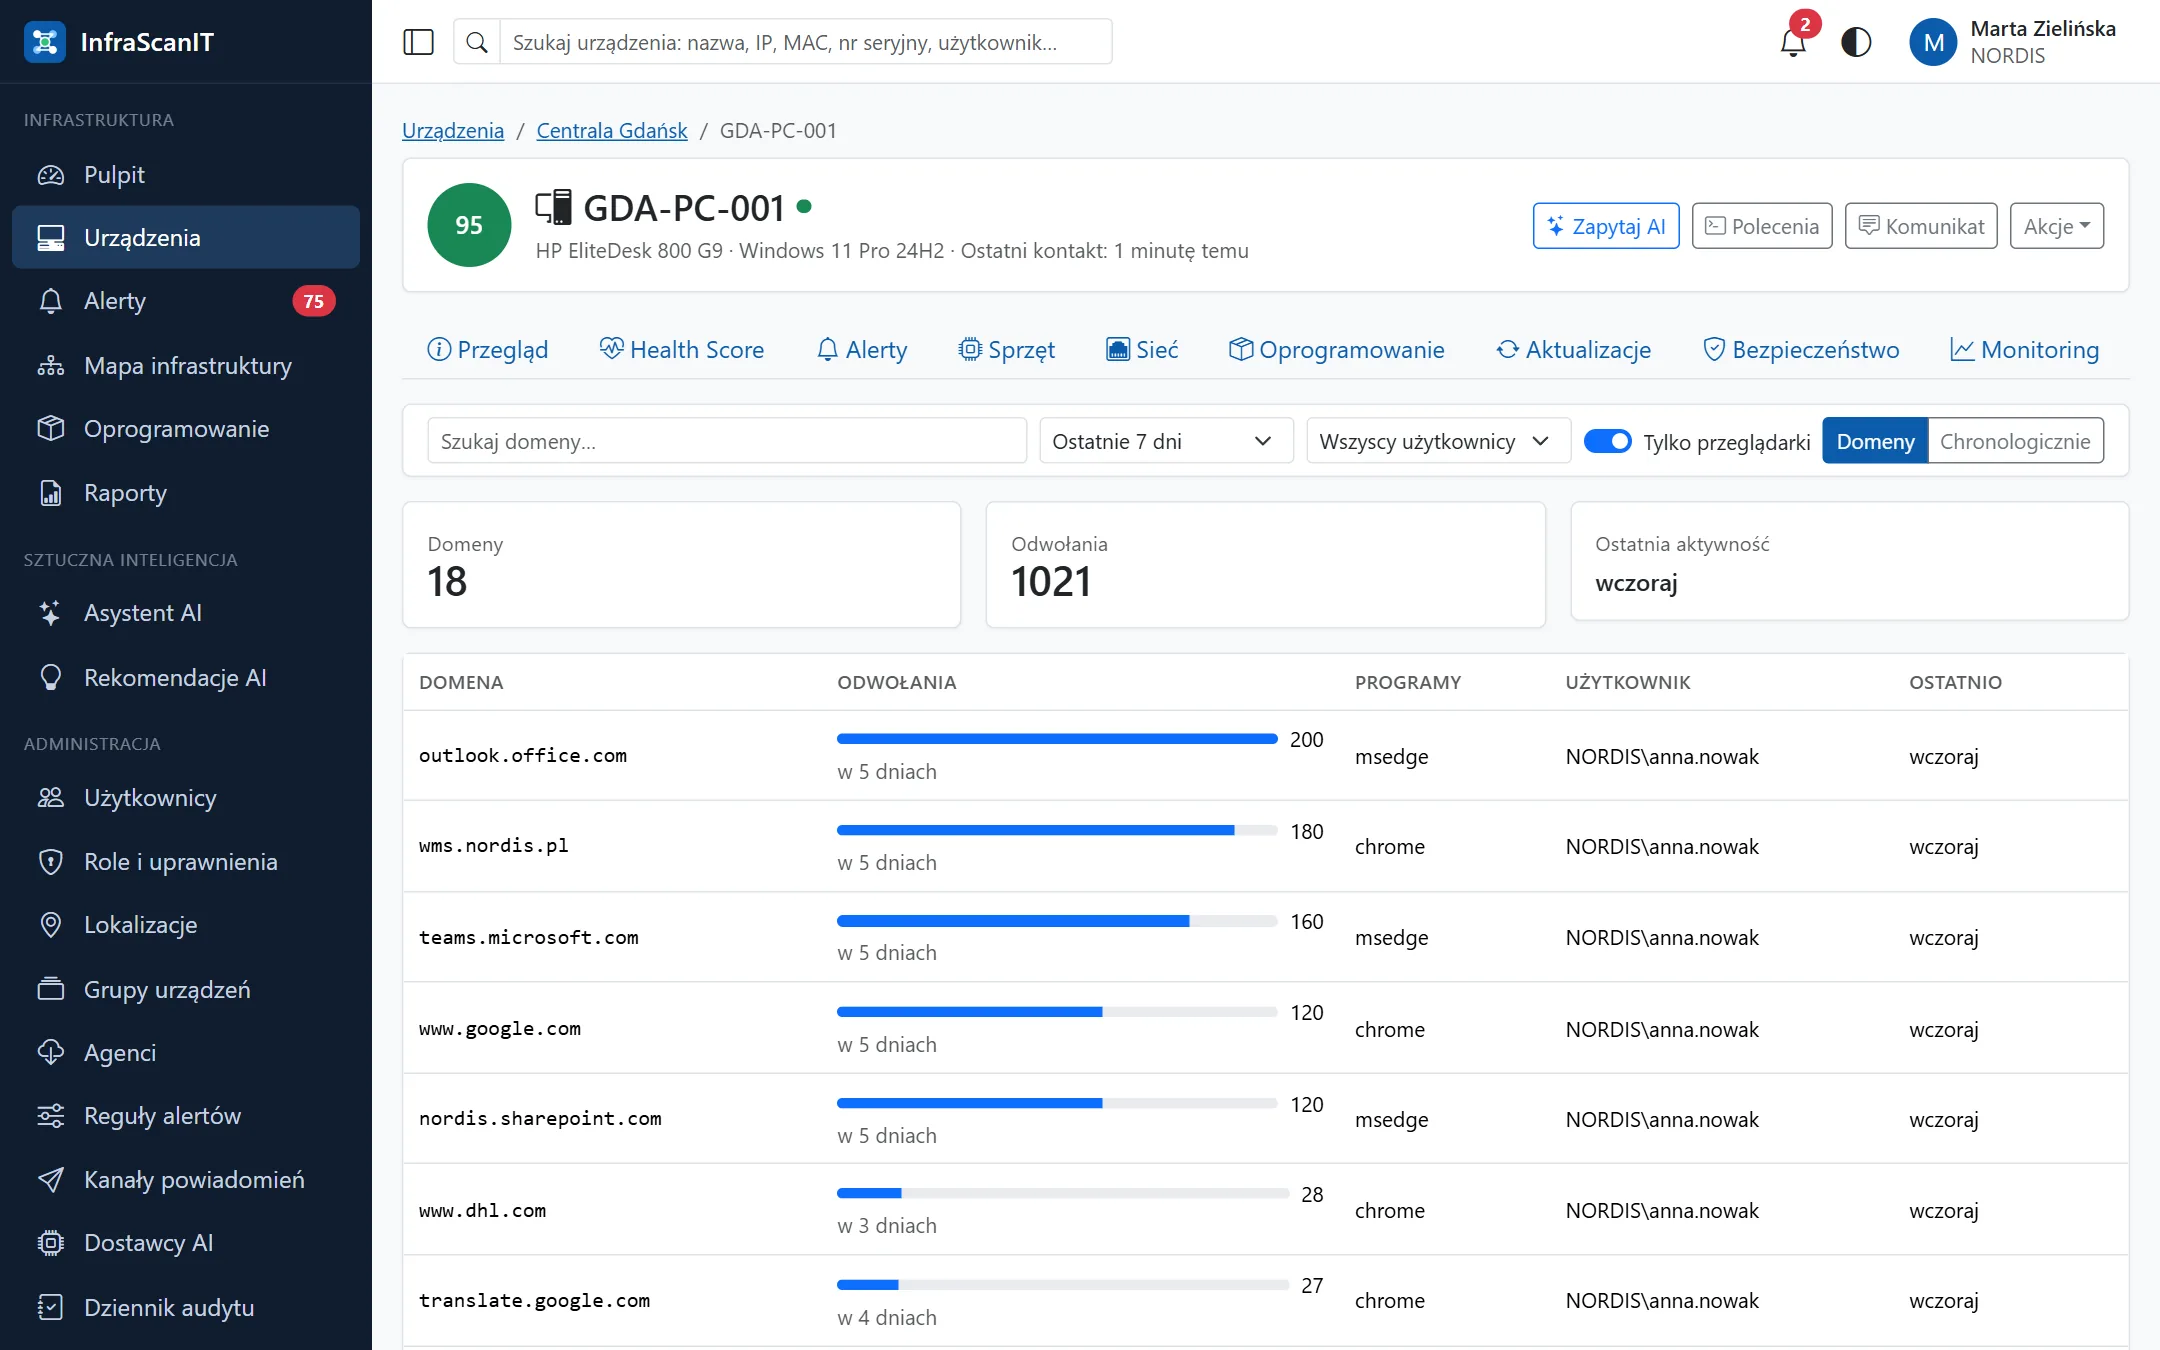The image size is (2160, 1350).
Task: Open the Monitoring tab
Action: pyautogui.click(x=2025, y=350)
